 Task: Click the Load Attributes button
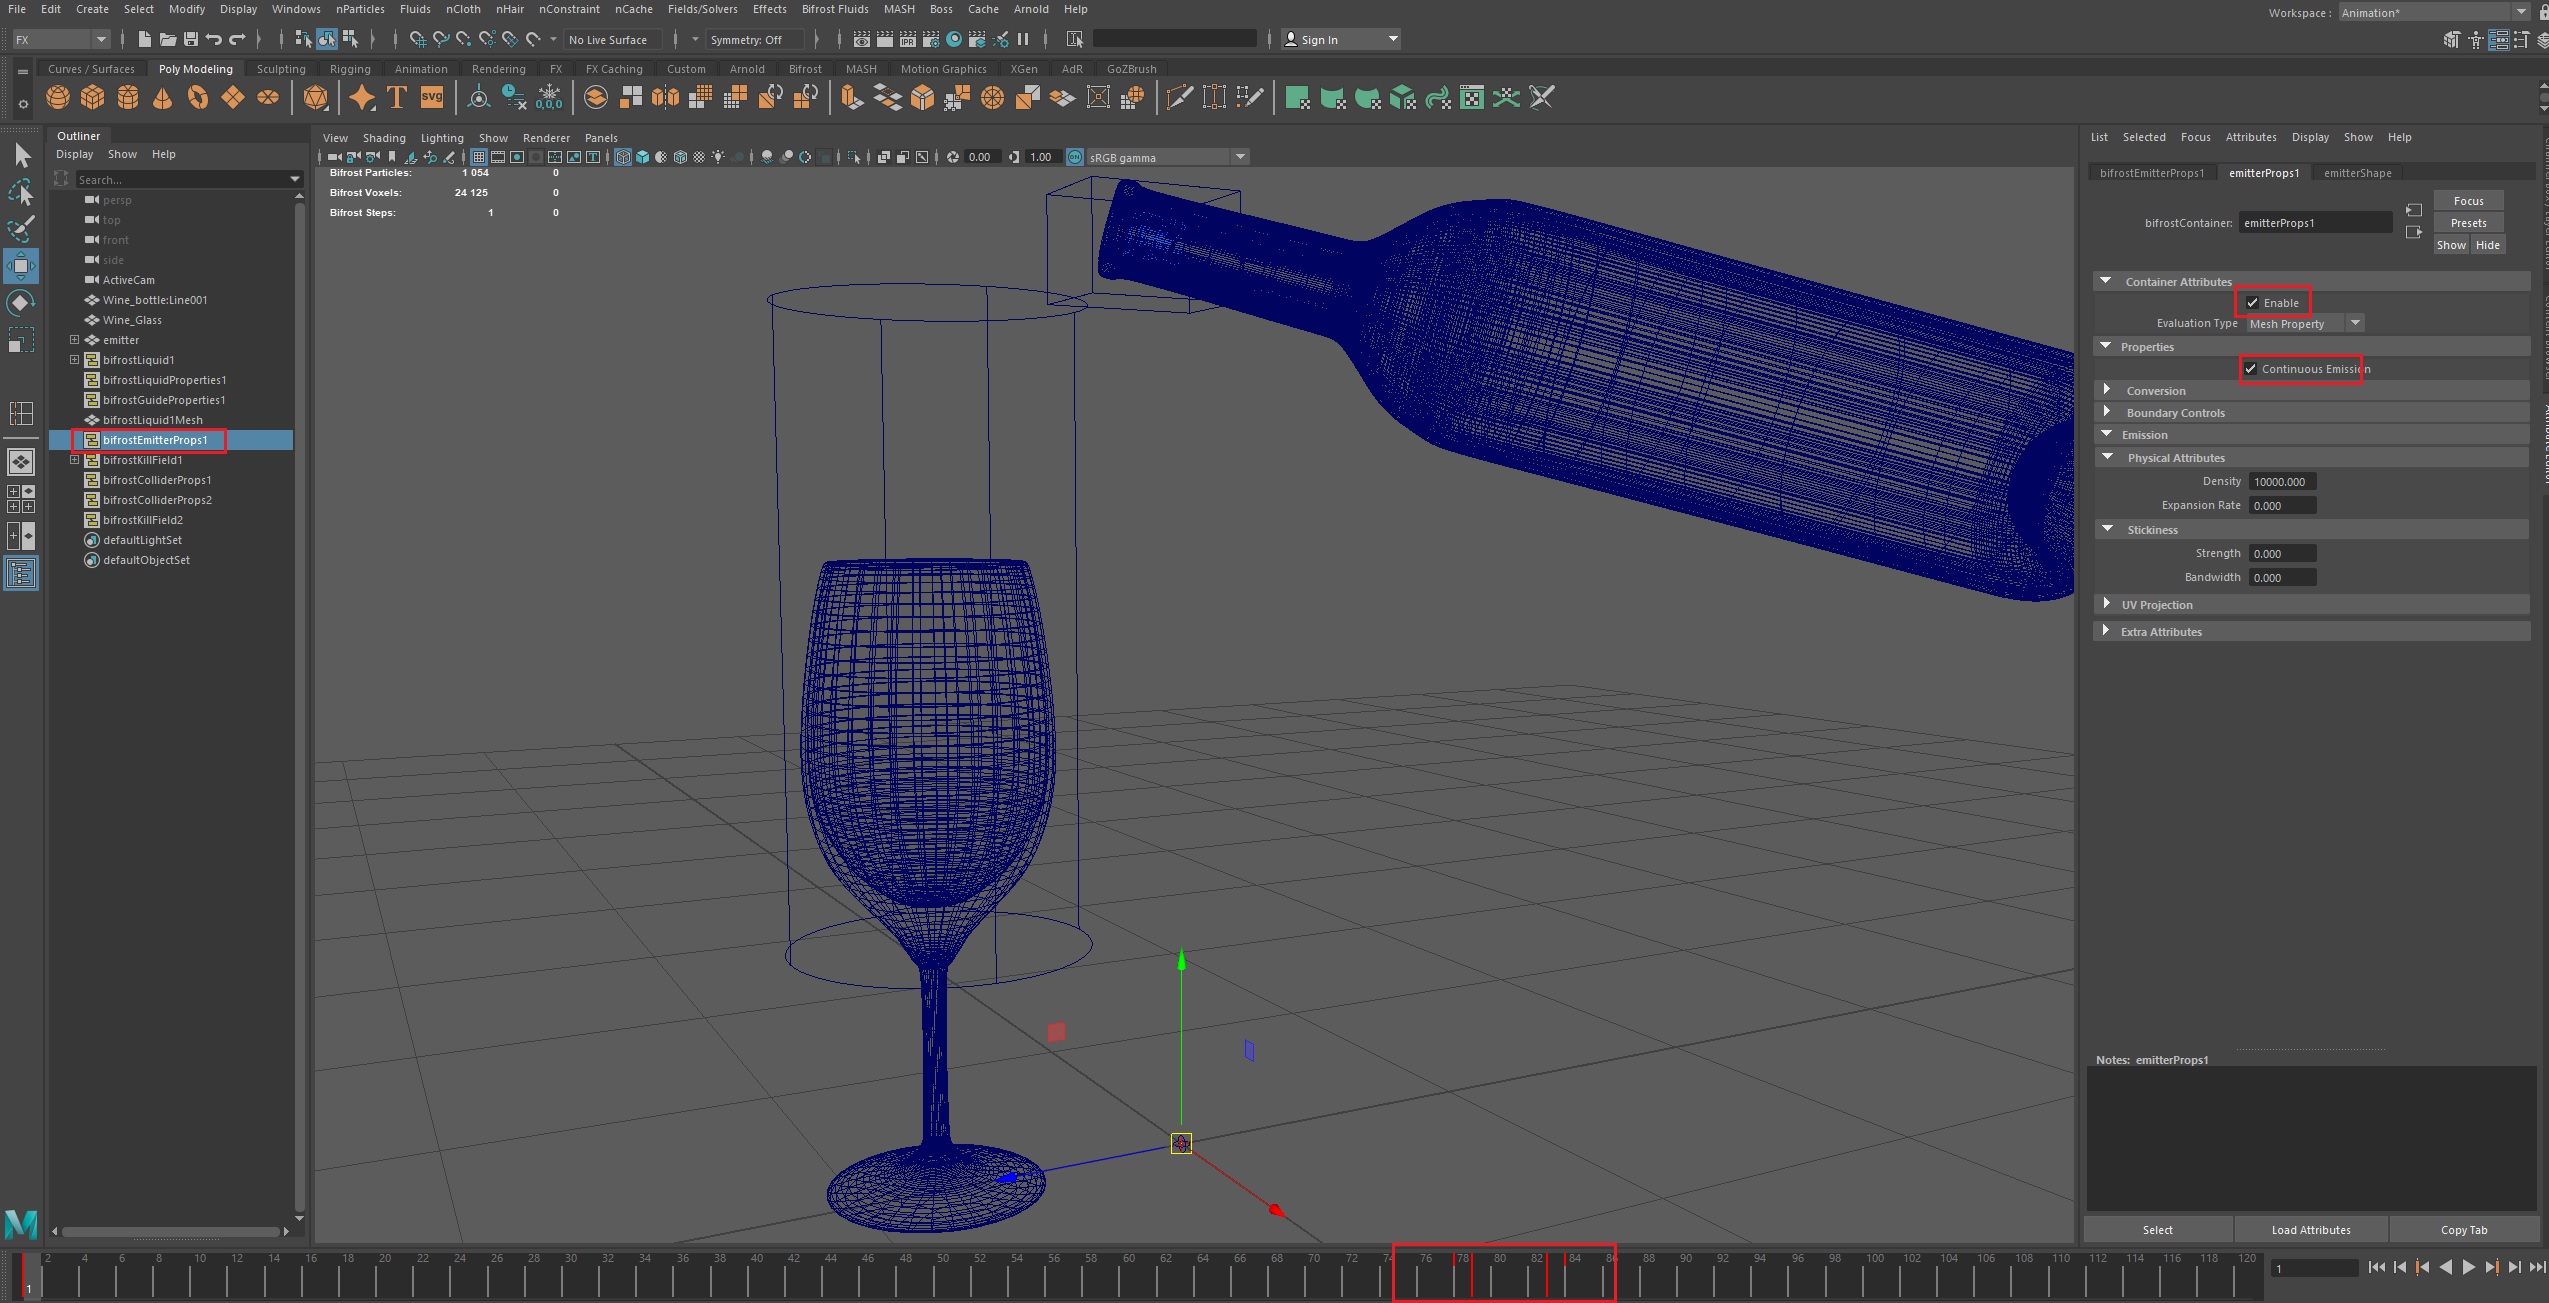click(2310, 1230)
